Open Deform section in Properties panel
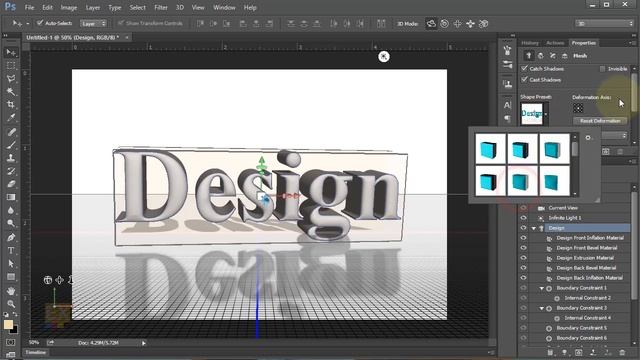Screen dimensions: 640x360 (540, 56)
